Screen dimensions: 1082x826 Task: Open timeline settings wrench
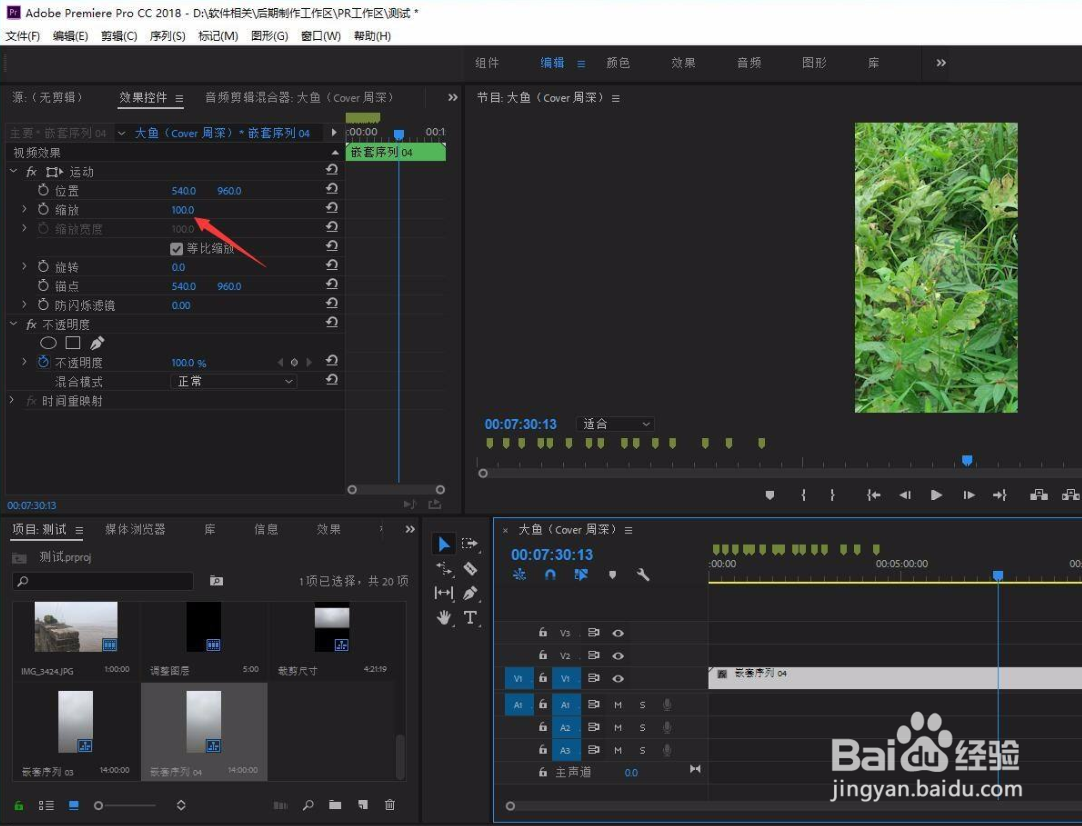[643, 575]
